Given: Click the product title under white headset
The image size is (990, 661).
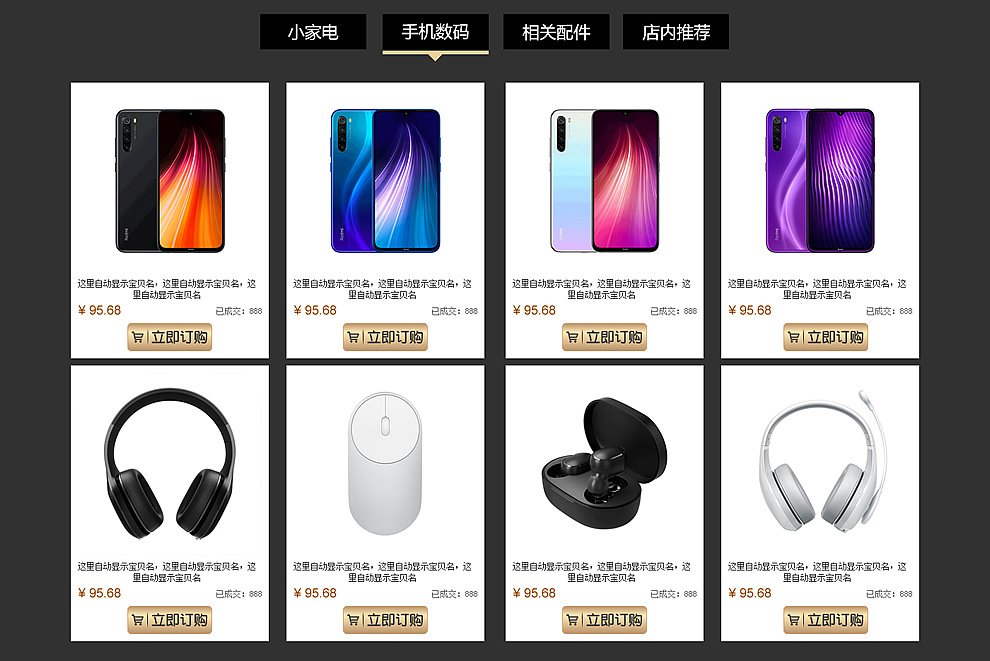Looking at the screenshot, I should (x=817, y=572).
